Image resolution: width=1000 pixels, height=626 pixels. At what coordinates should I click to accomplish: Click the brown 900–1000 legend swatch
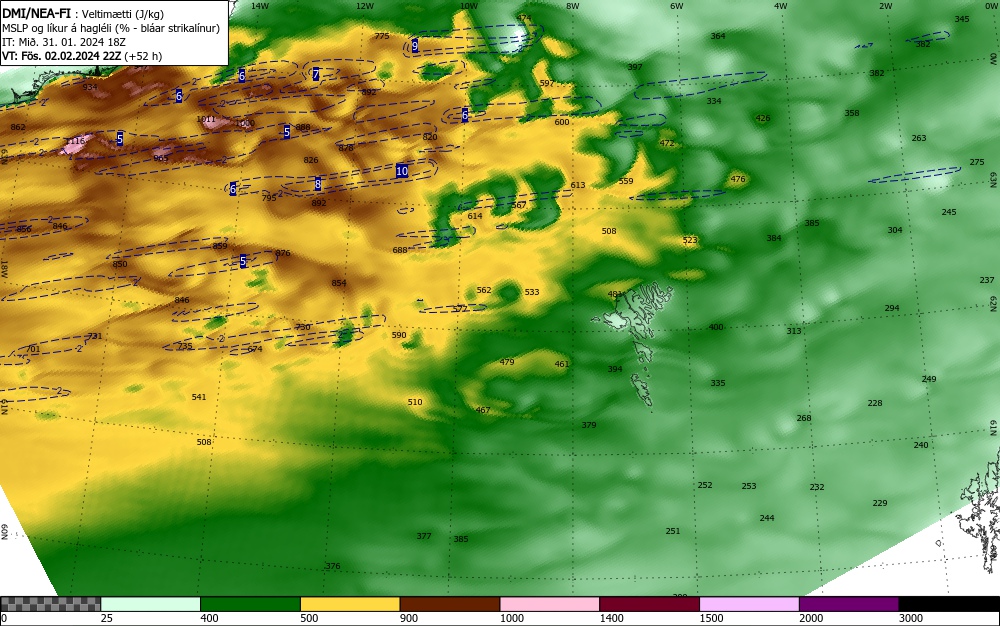coord(450,604)
